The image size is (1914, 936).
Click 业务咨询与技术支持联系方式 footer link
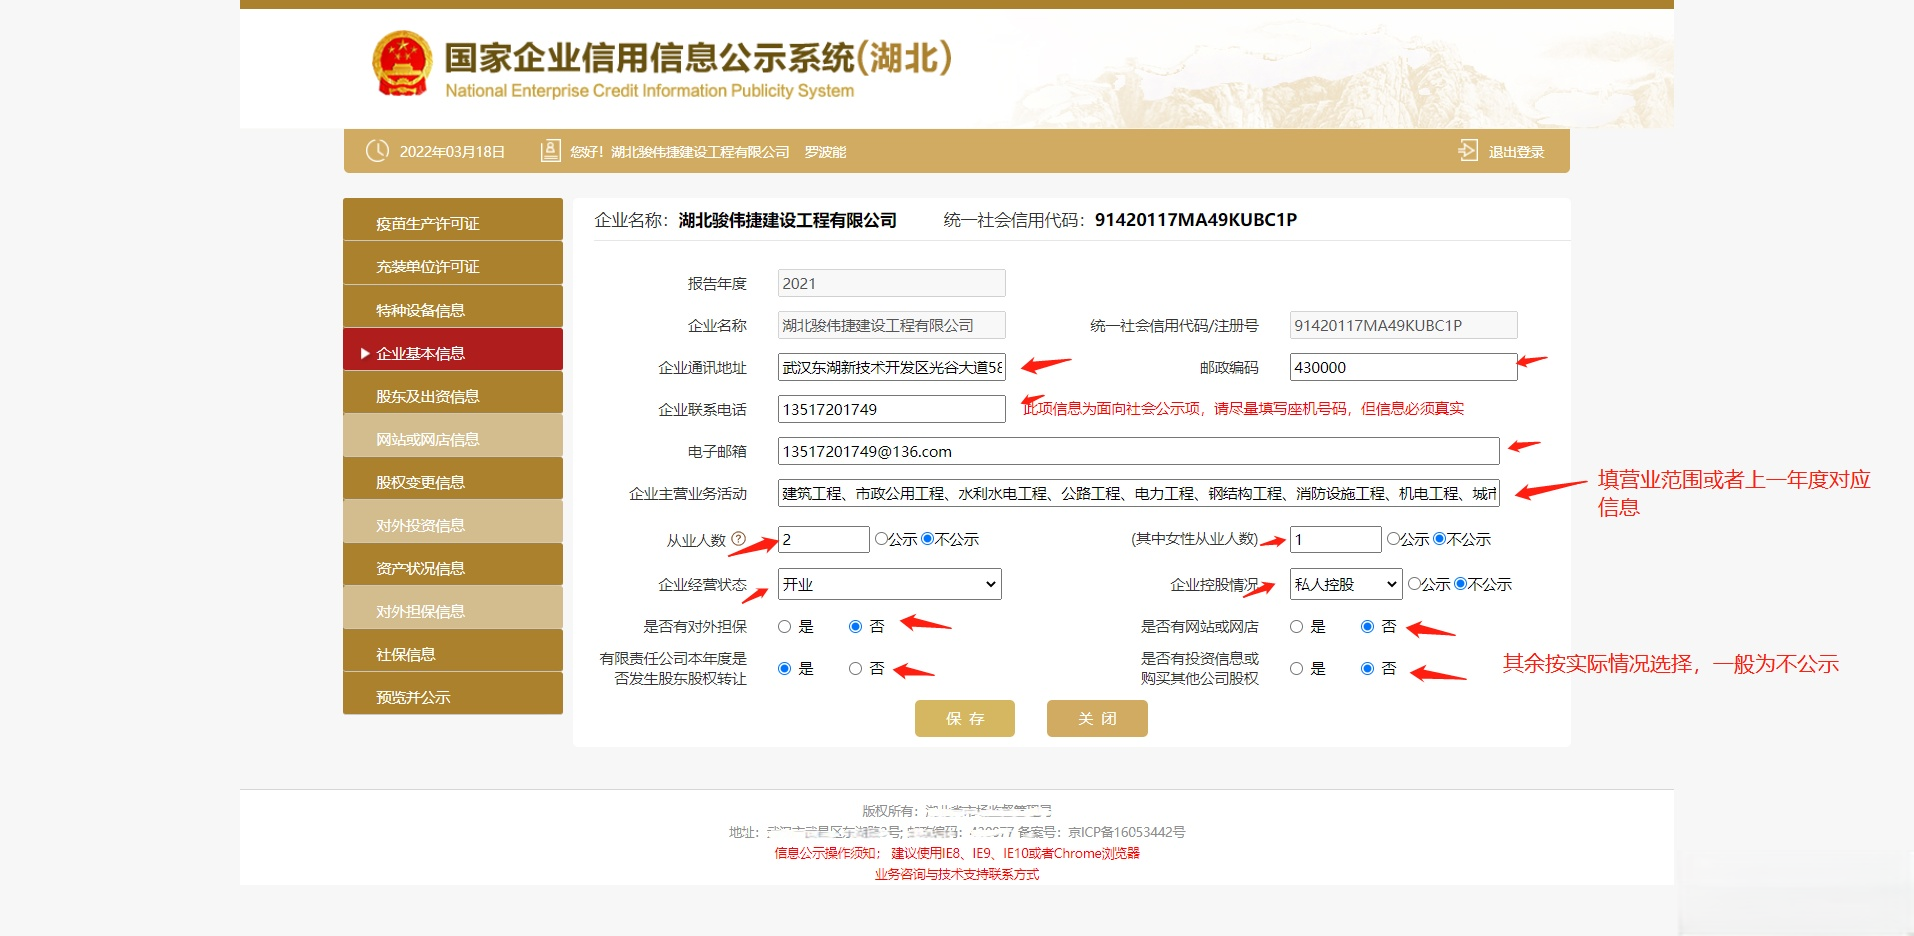[957, 874]
